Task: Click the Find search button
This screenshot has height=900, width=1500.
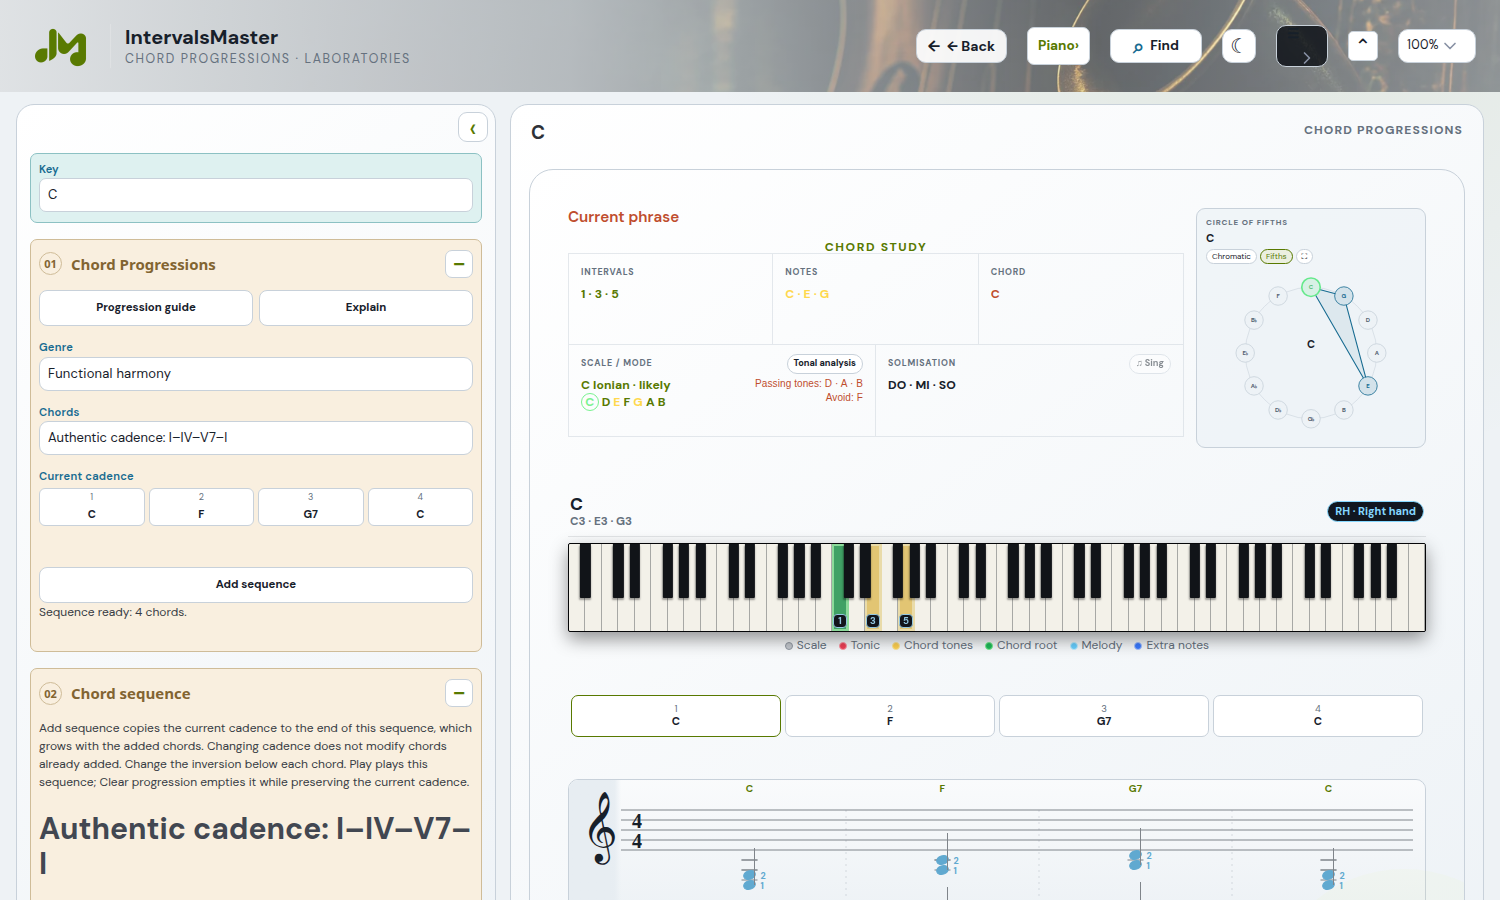Action: (x=1155, y=46)
